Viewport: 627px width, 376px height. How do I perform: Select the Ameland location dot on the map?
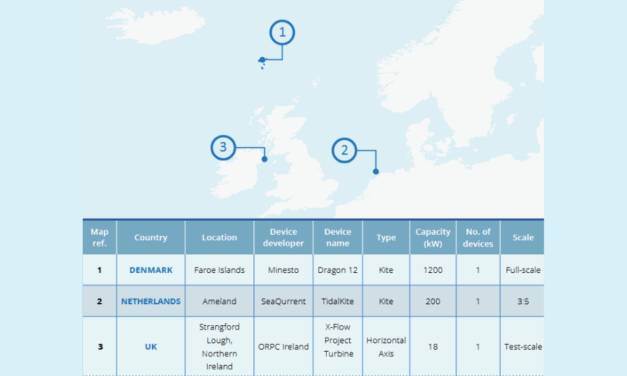click(x=375, y=172)
